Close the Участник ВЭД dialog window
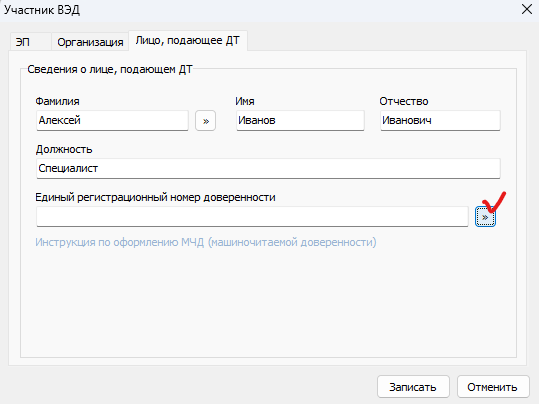The width and height of the screenshot is (539, 404). [x=527, y=9]
